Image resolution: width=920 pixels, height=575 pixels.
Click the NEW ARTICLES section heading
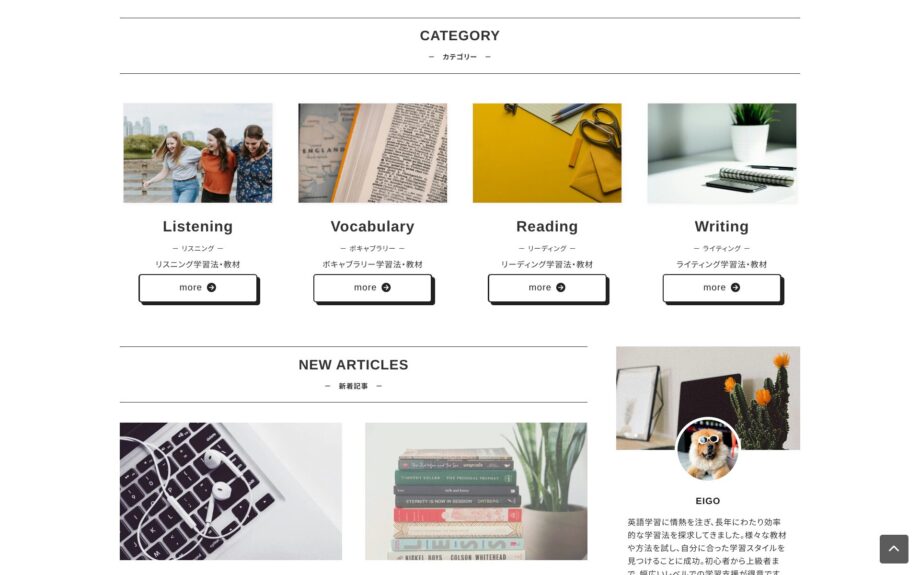point(353,365)
